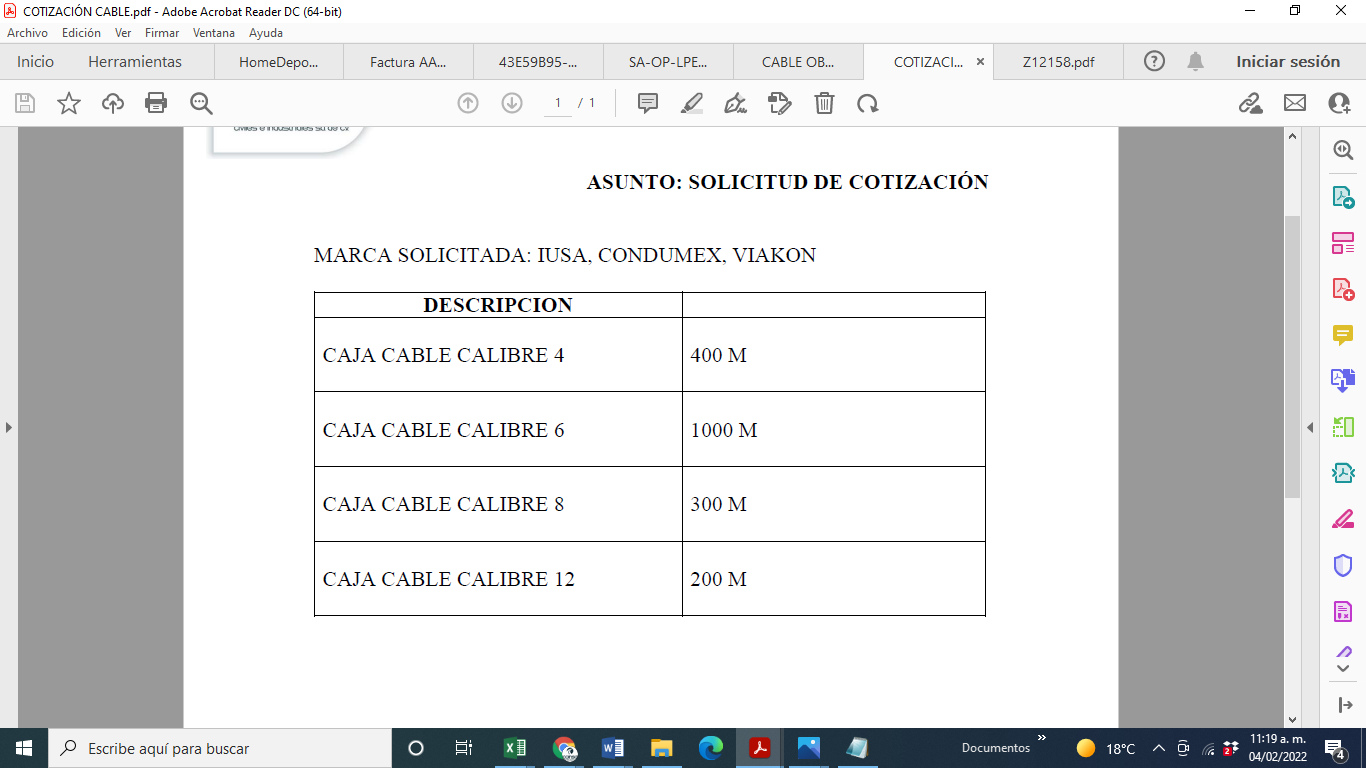The height and width of the screenshot is (768, 1366).
Task: Open Organize Pages tool in sidebar
Action: [1343, 243]
